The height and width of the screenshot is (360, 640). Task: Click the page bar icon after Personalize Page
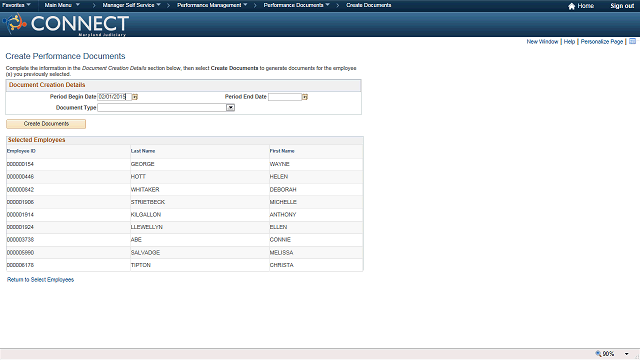pyautogui.click(x=632, y=41)
